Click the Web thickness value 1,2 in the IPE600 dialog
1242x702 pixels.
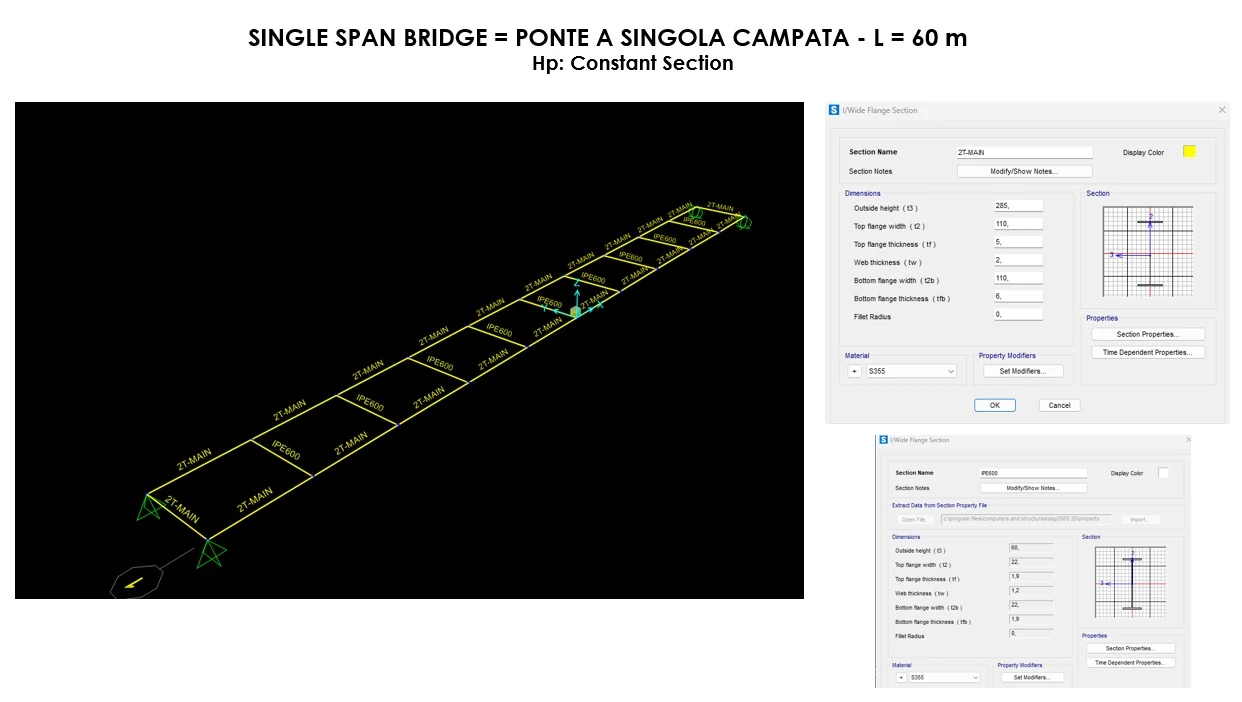pyautogui.click(x=1031, y=592)
